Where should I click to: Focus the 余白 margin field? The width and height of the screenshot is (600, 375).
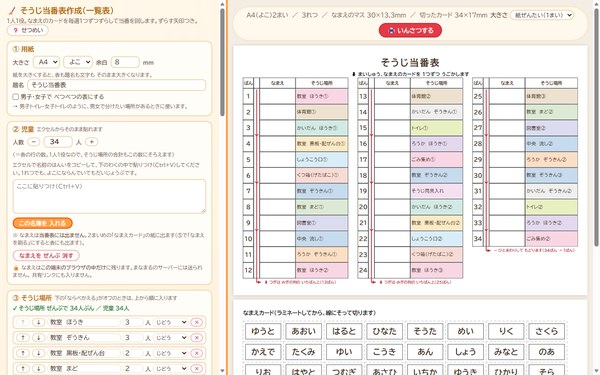coord(125,62)
